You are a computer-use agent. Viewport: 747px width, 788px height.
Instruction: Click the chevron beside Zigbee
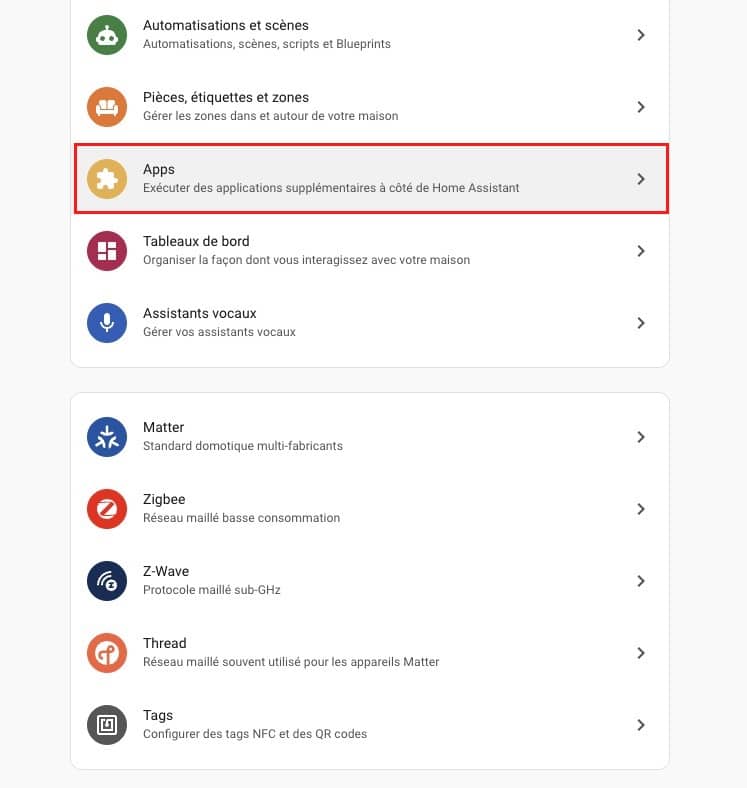point(641,509)
